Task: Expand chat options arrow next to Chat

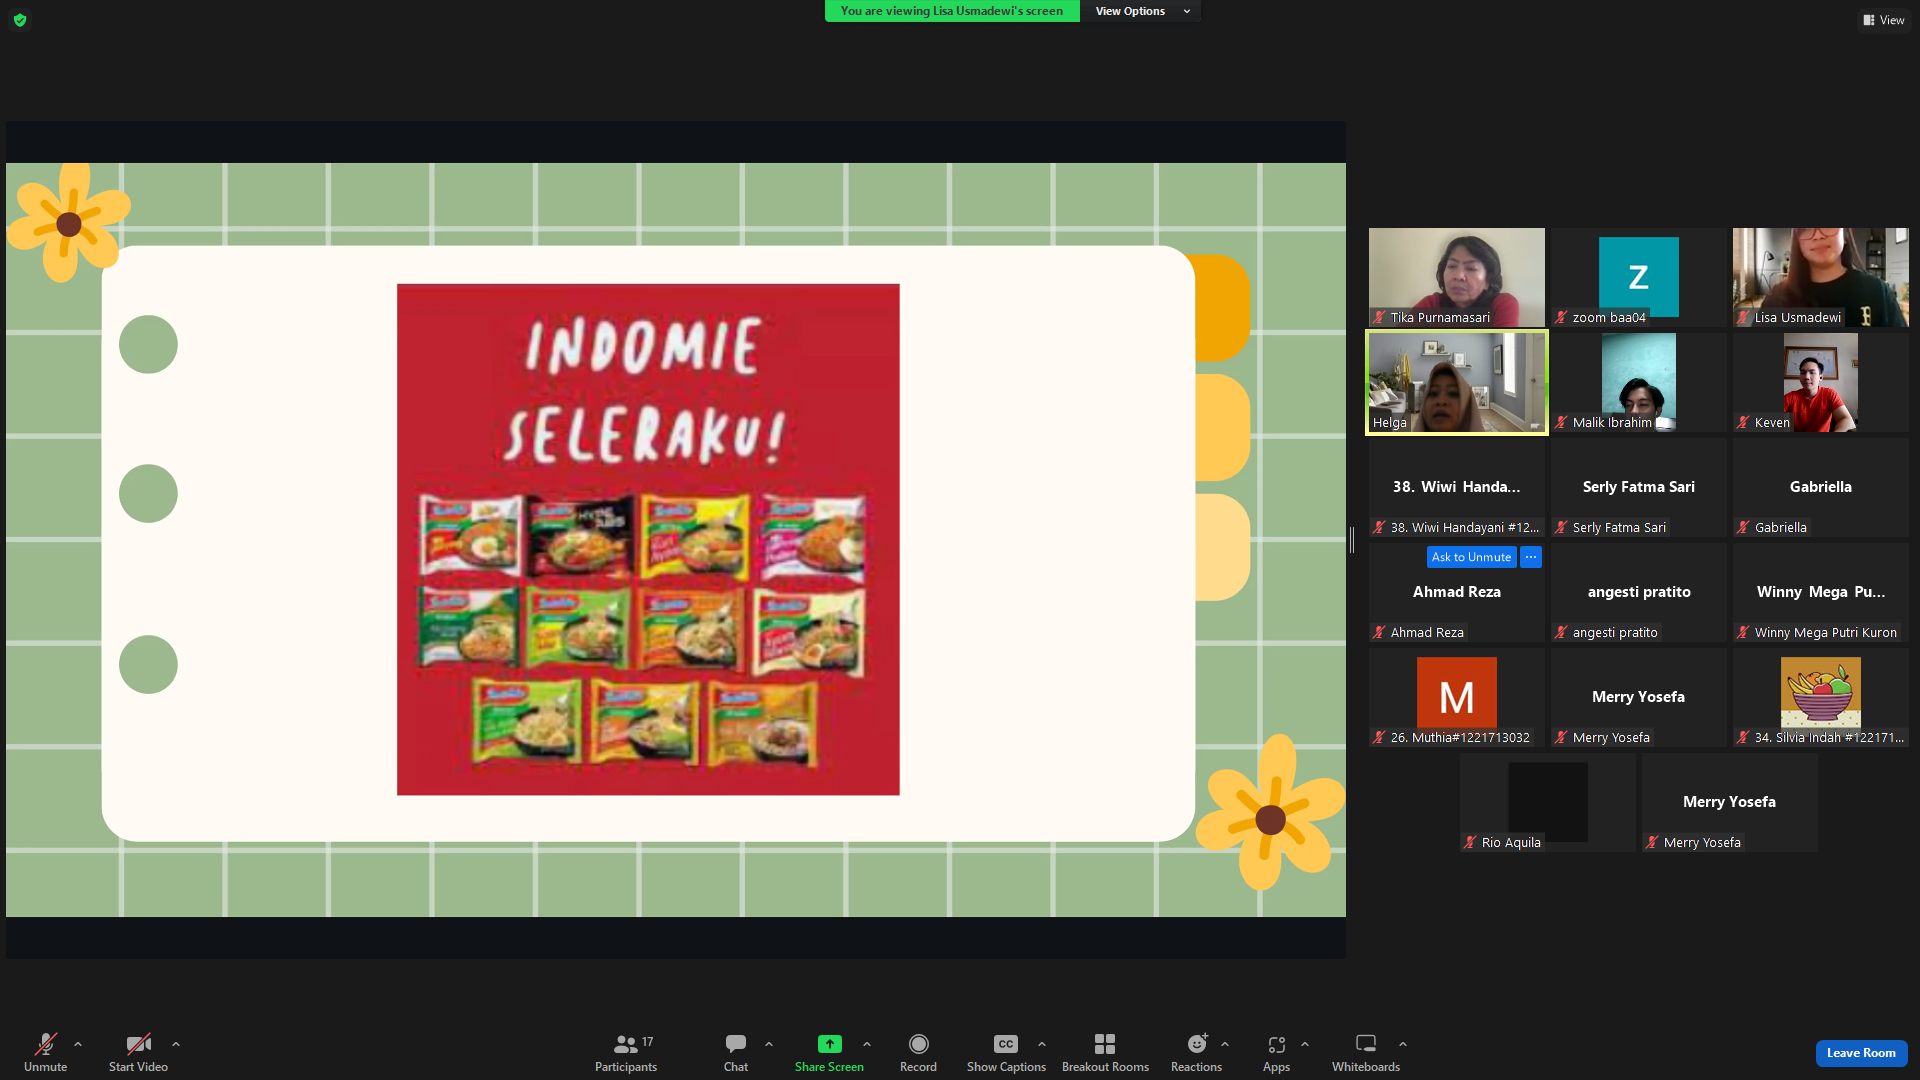Action: point(769,1044)
